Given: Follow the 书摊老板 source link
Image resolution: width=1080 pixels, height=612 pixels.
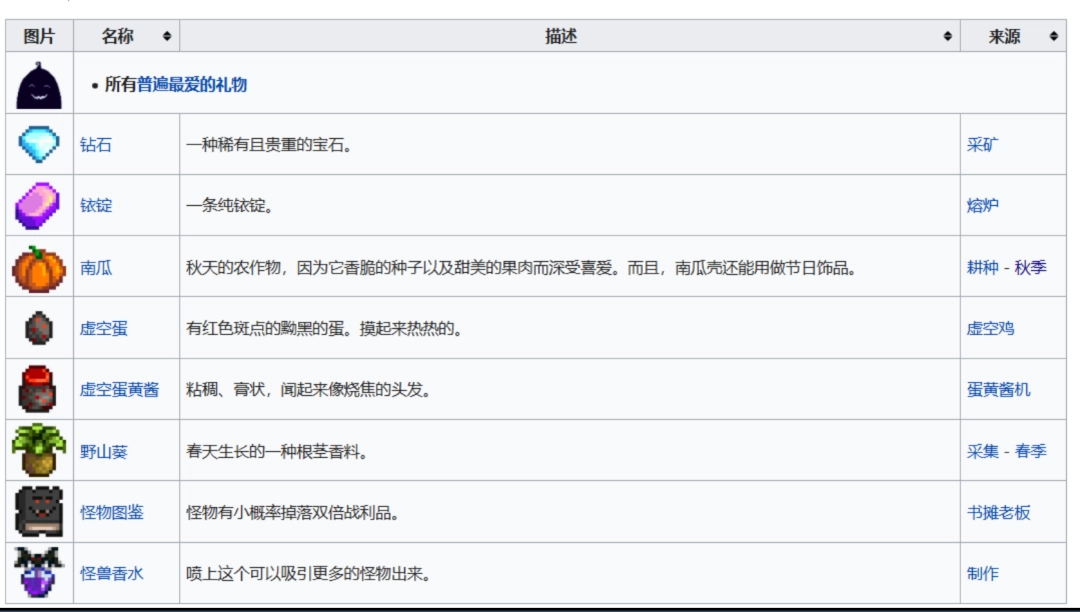Looking at the screenshot, I should (998, 512).
